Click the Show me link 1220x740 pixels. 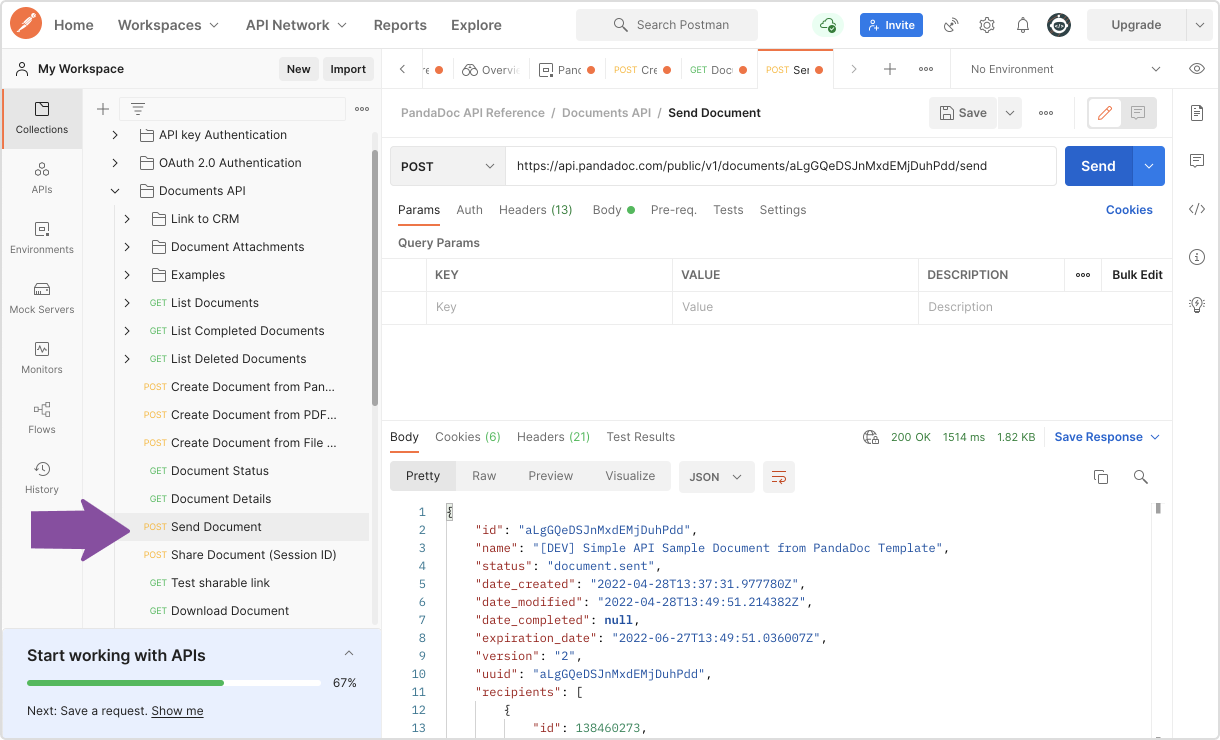point(177,711)
